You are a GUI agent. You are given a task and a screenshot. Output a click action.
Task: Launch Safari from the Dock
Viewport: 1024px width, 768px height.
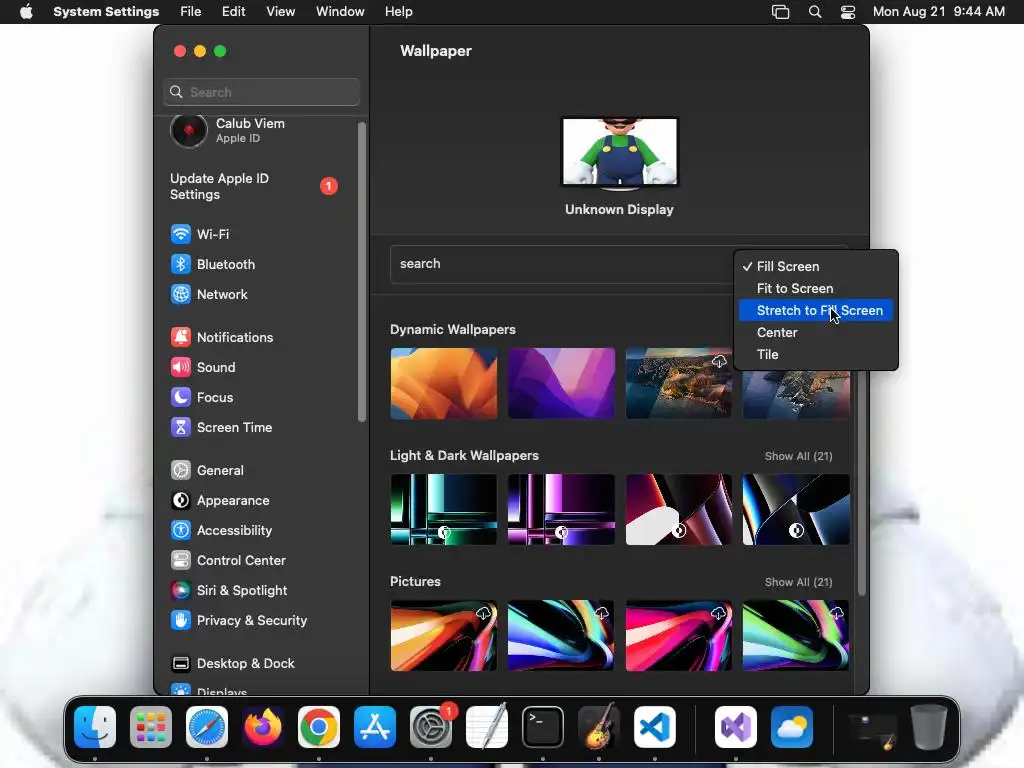[207, 727]
